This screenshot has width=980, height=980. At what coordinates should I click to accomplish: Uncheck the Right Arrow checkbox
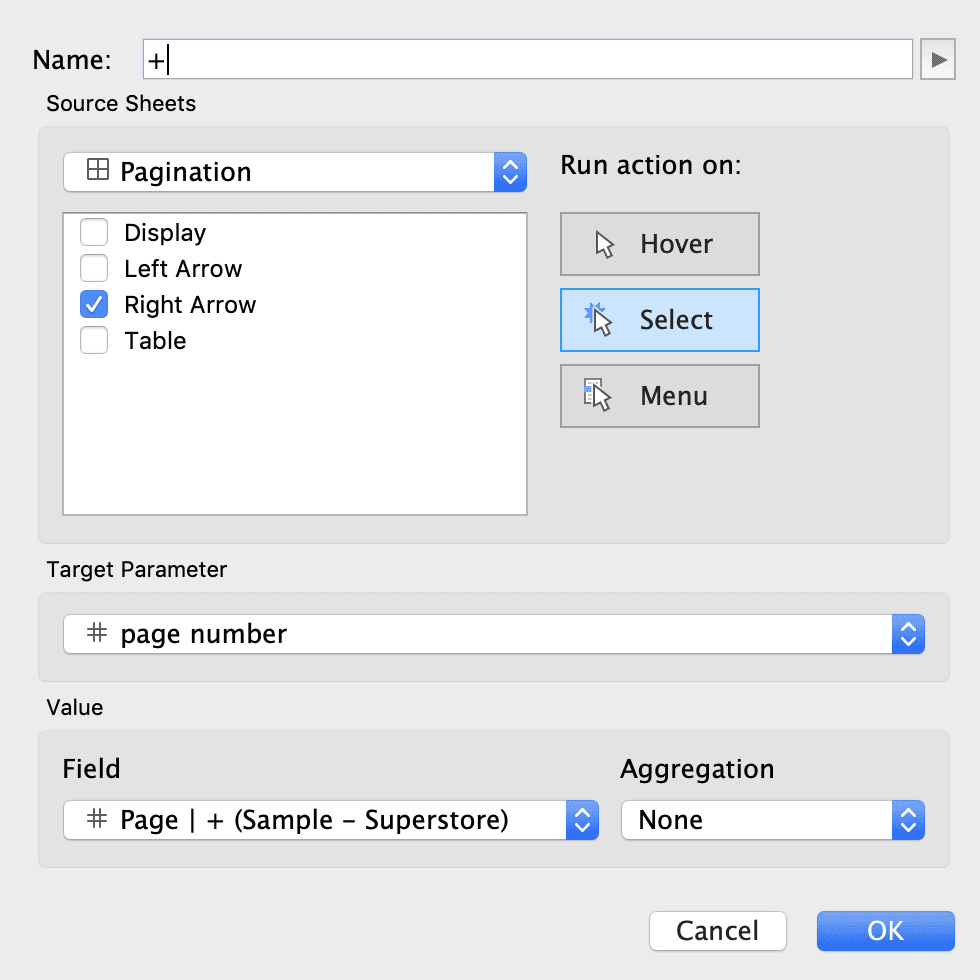click(x=93, y=304)
